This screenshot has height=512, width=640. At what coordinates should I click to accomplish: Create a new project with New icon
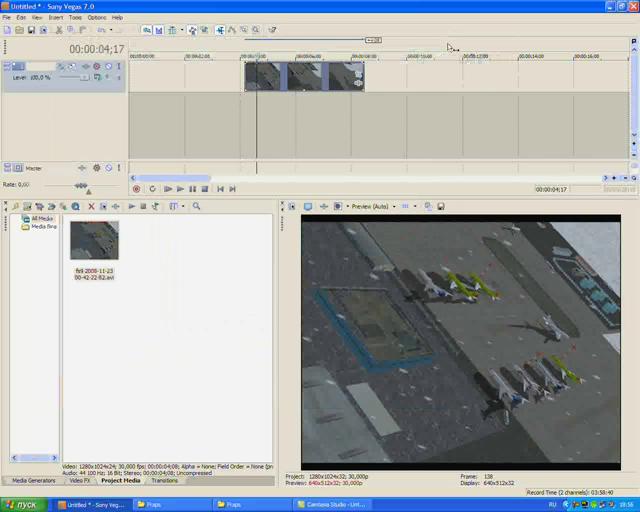coord(7,30)
